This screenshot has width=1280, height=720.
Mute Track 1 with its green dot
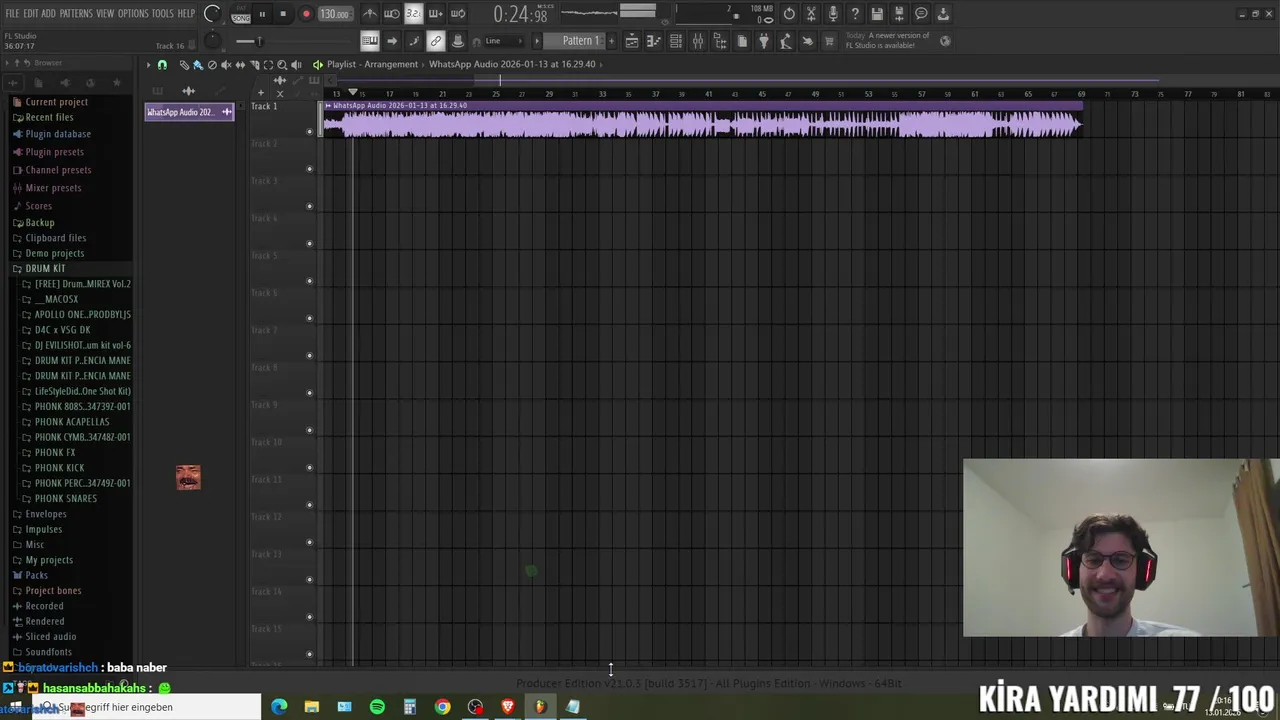tap(309, 131)
